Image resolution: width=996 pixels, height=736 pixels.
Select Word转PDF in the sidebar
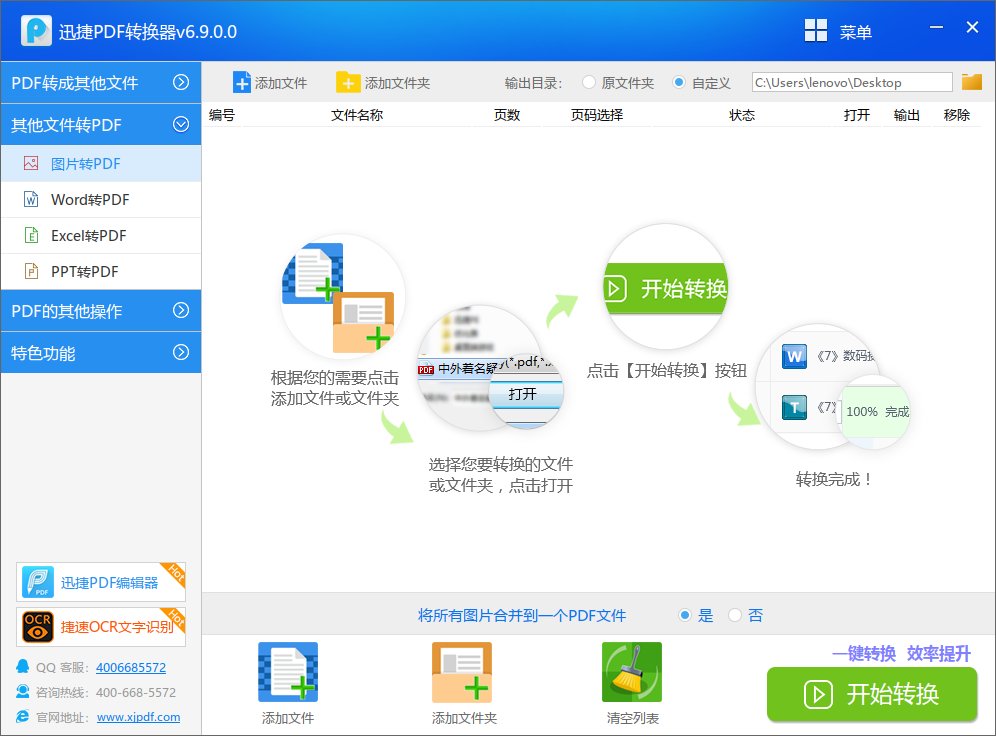coord(101,199)
